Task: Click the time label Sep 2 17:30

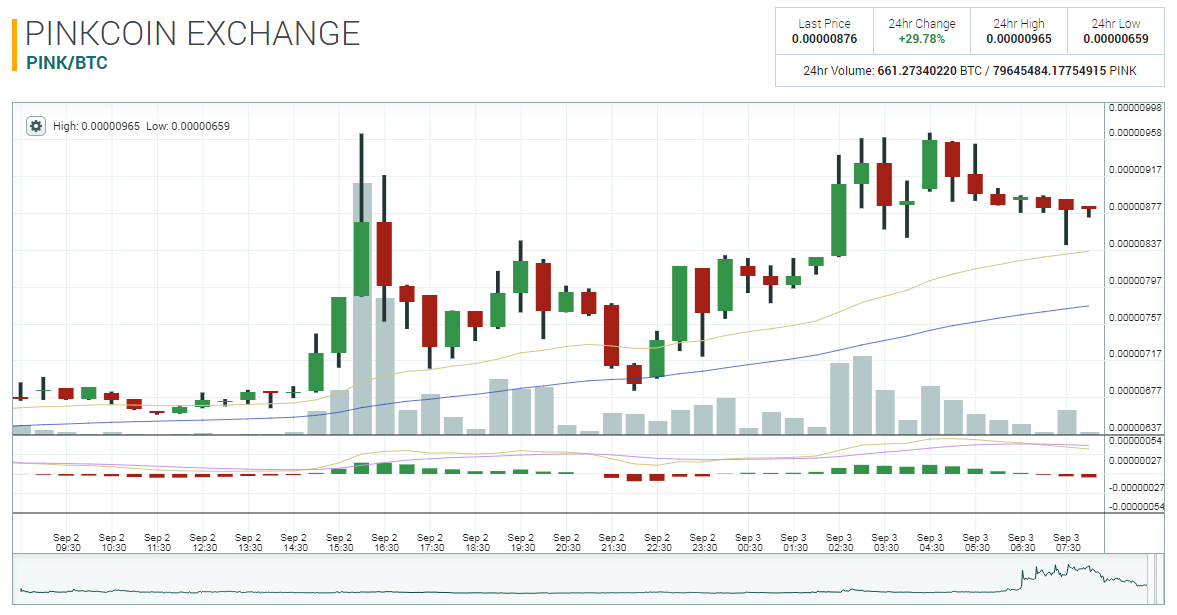Action: (431, 542)
